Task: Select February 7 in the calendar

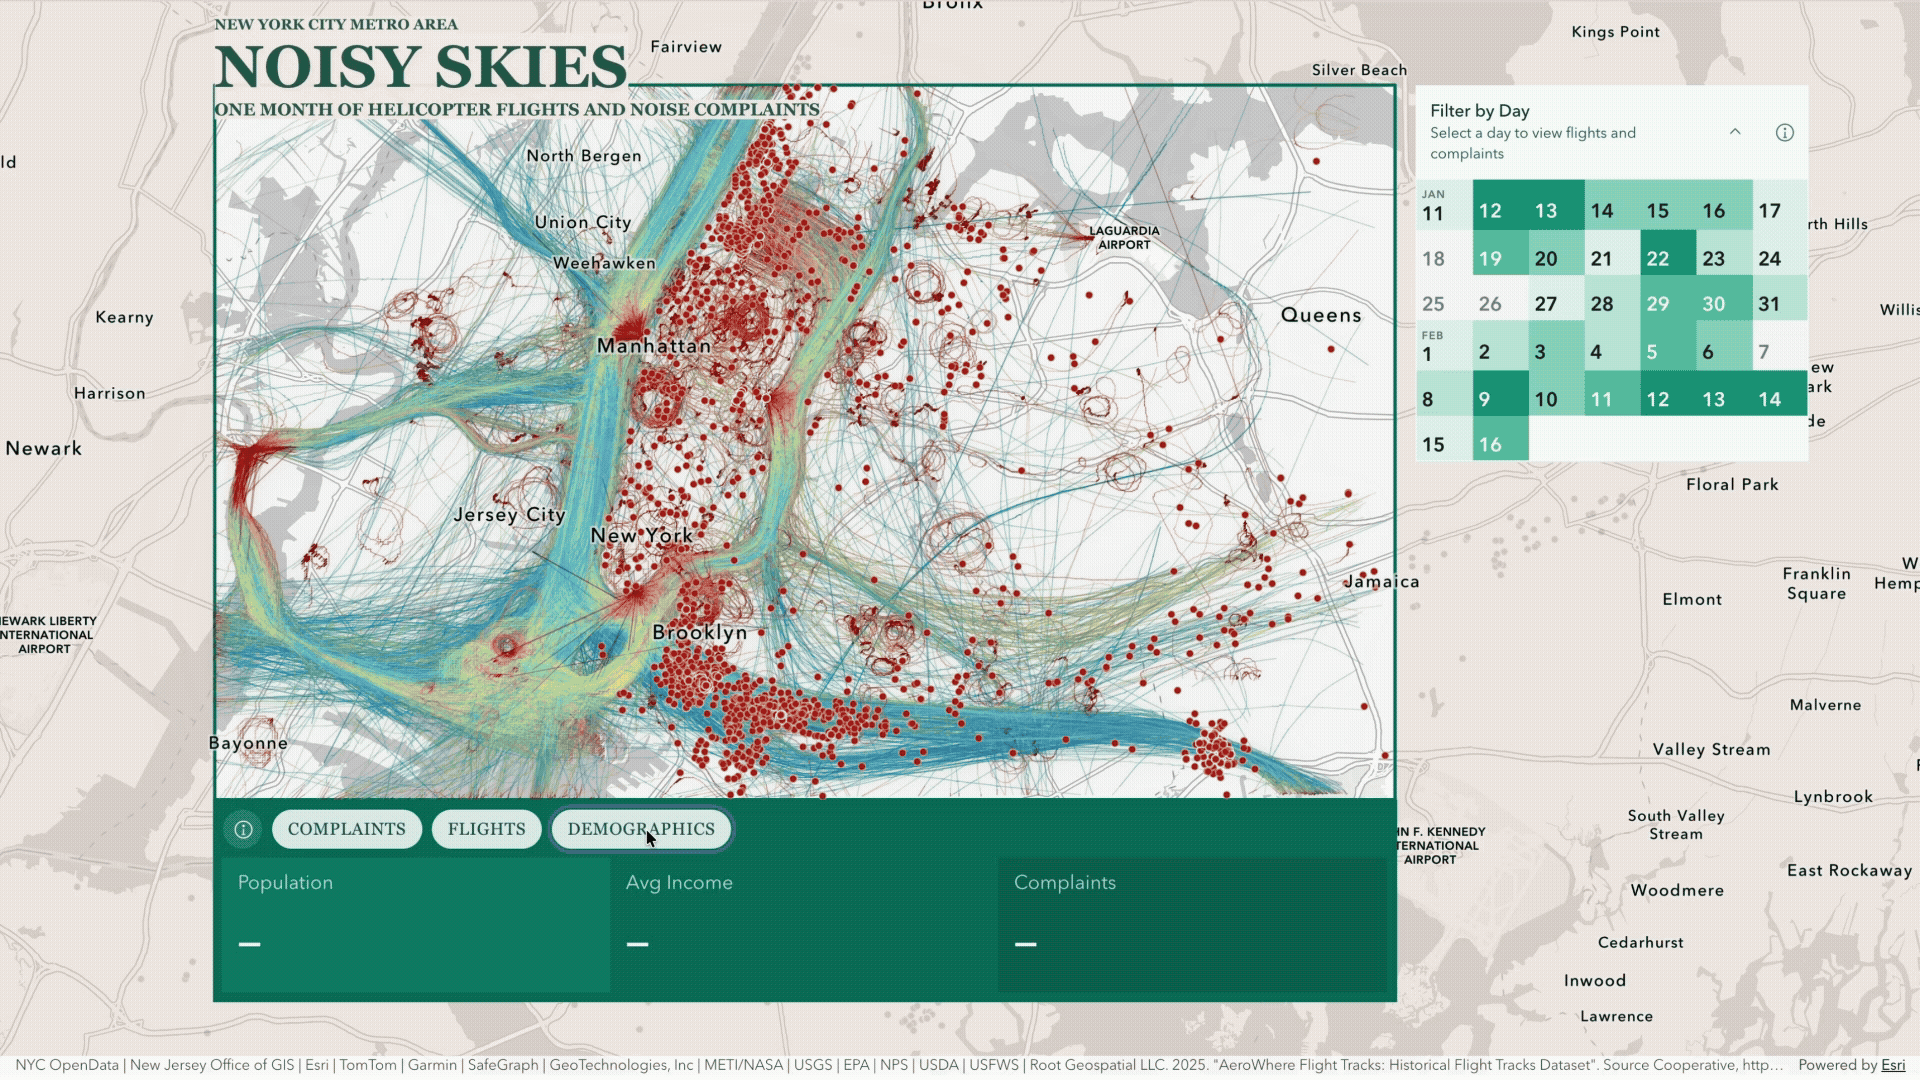Action: [1780, 345]
